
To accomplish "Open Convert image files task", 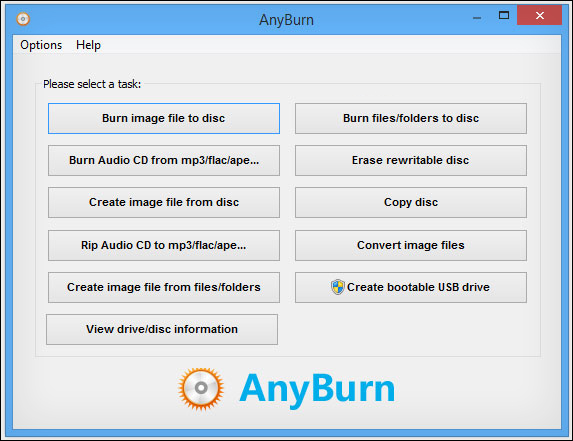I will pos(411,245).
